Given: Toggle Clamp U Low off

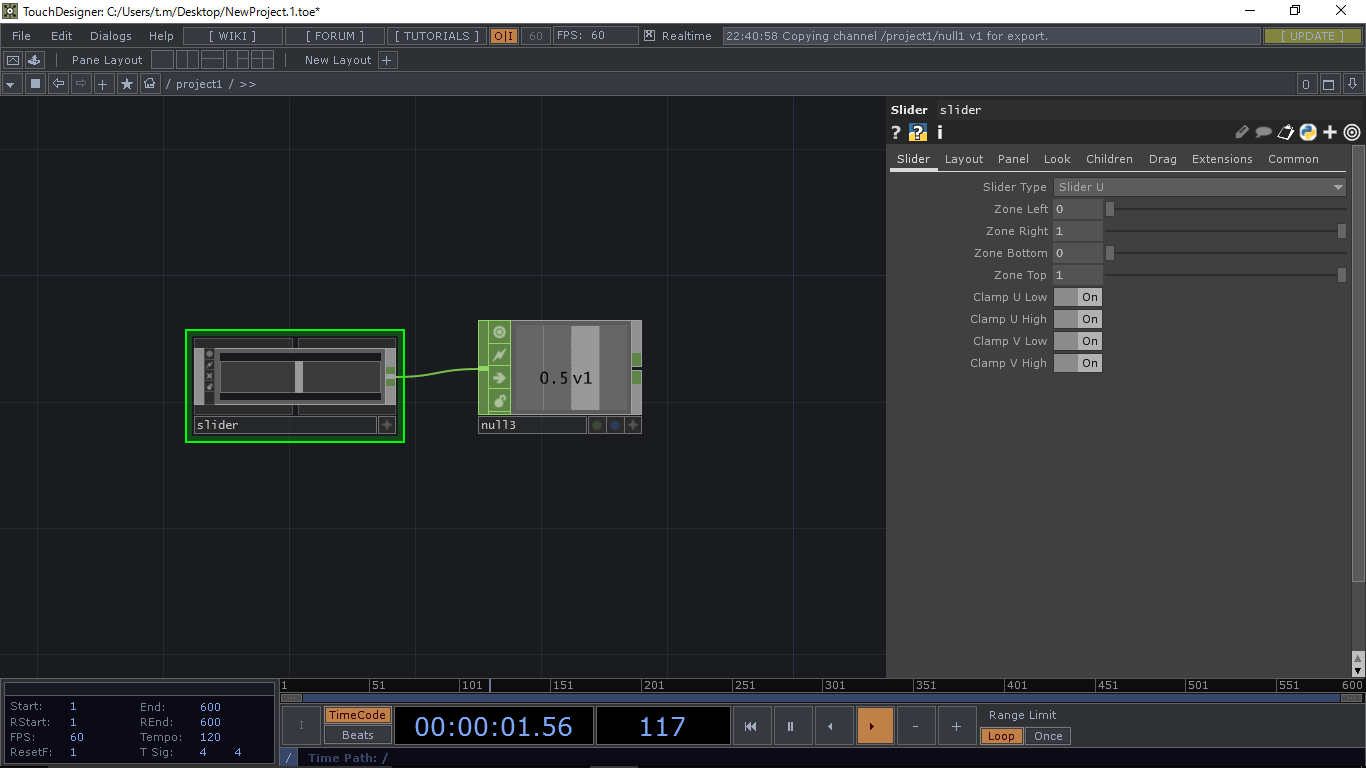Looking at the screenshot, I should click(x=1078, y=296).
